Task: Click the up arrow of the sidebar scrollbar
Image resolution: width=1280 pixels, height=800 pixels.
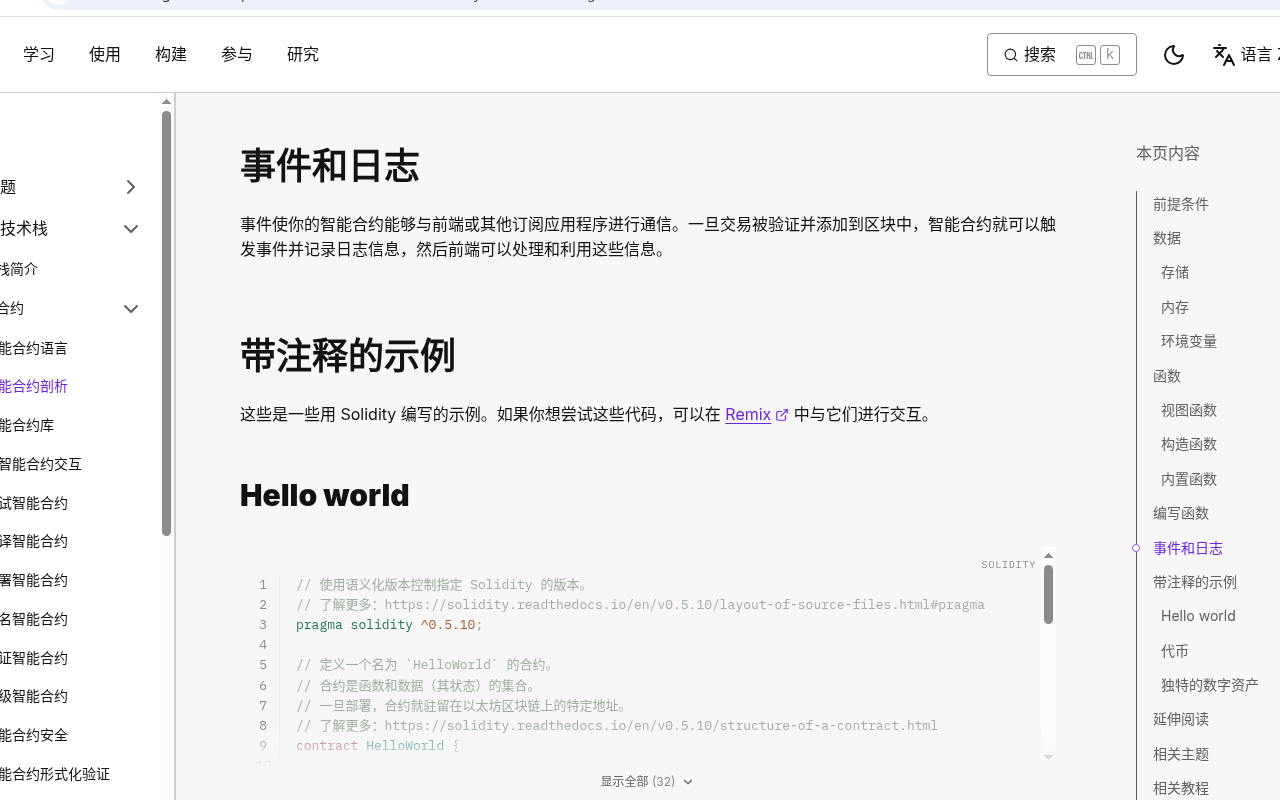Action: click(166, 102)
